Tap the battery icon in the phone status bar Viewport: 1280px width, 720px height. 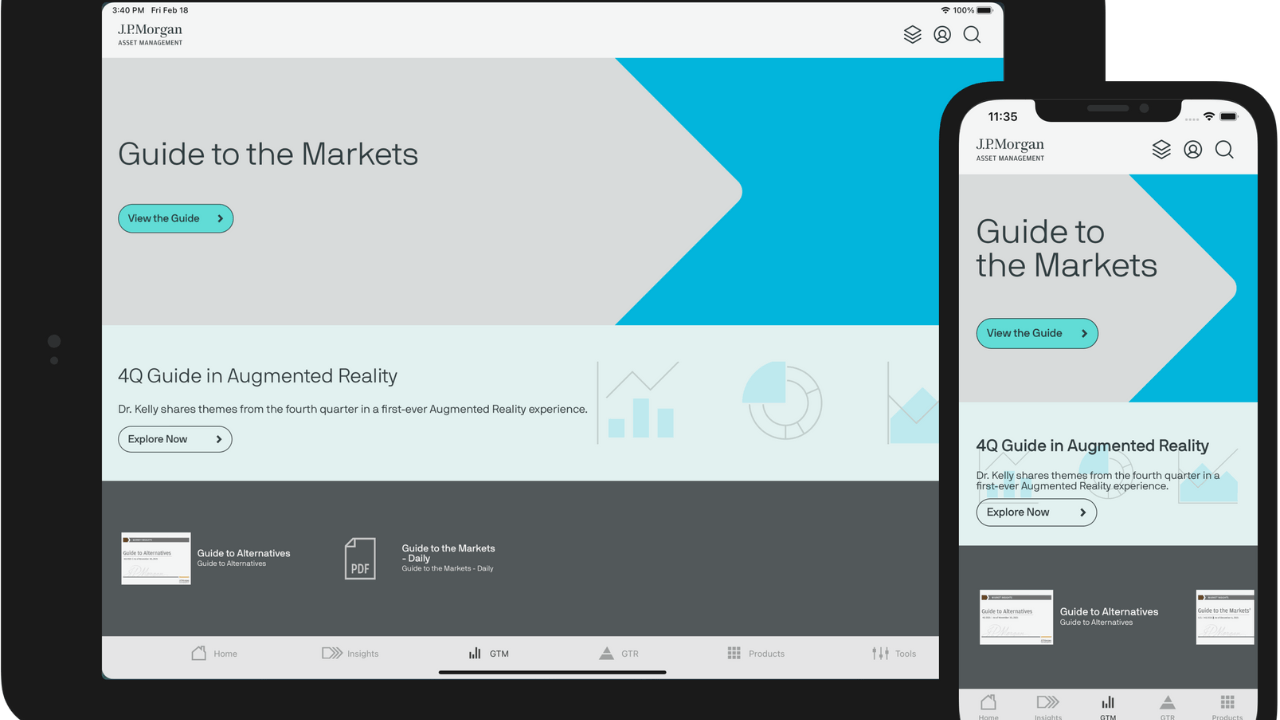pos(1229,116)
